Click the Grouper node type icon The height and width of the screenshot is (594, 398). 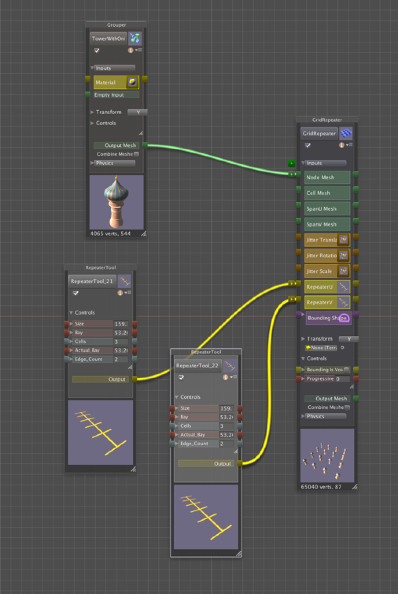pos(135,38)
